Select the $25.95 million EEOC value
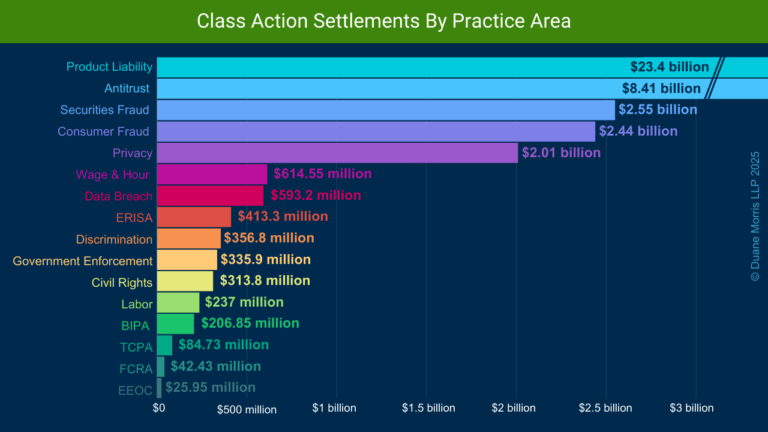This screenshot has width=768, height=432. [210, 387]
